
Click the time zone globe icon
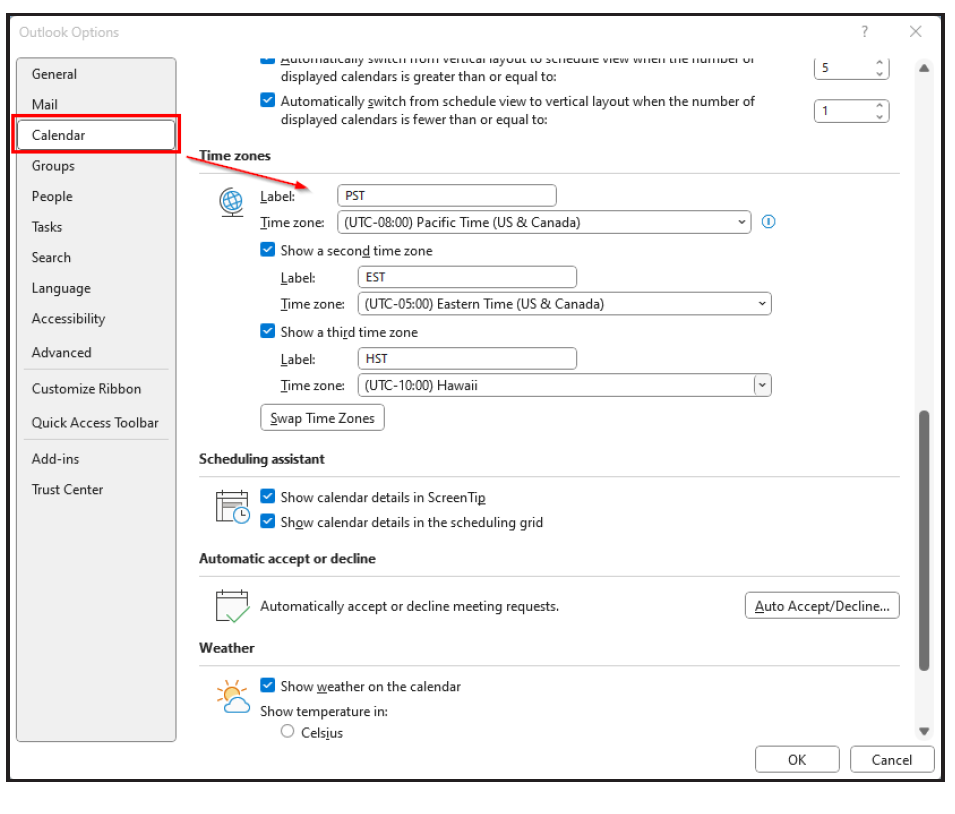coord(231,203)
